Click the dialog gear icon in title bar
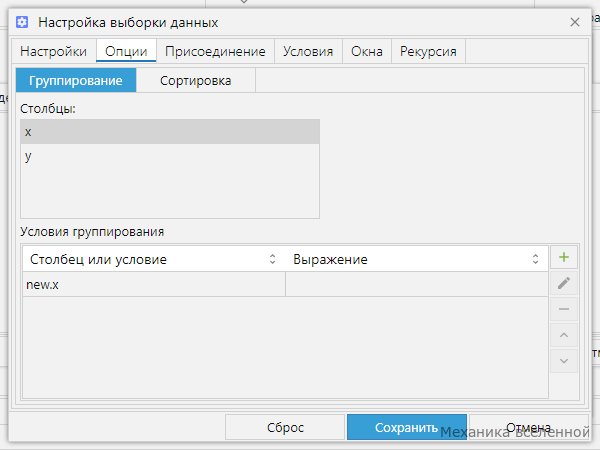Viewport: 600px width, 450px height. coord(22,22)
